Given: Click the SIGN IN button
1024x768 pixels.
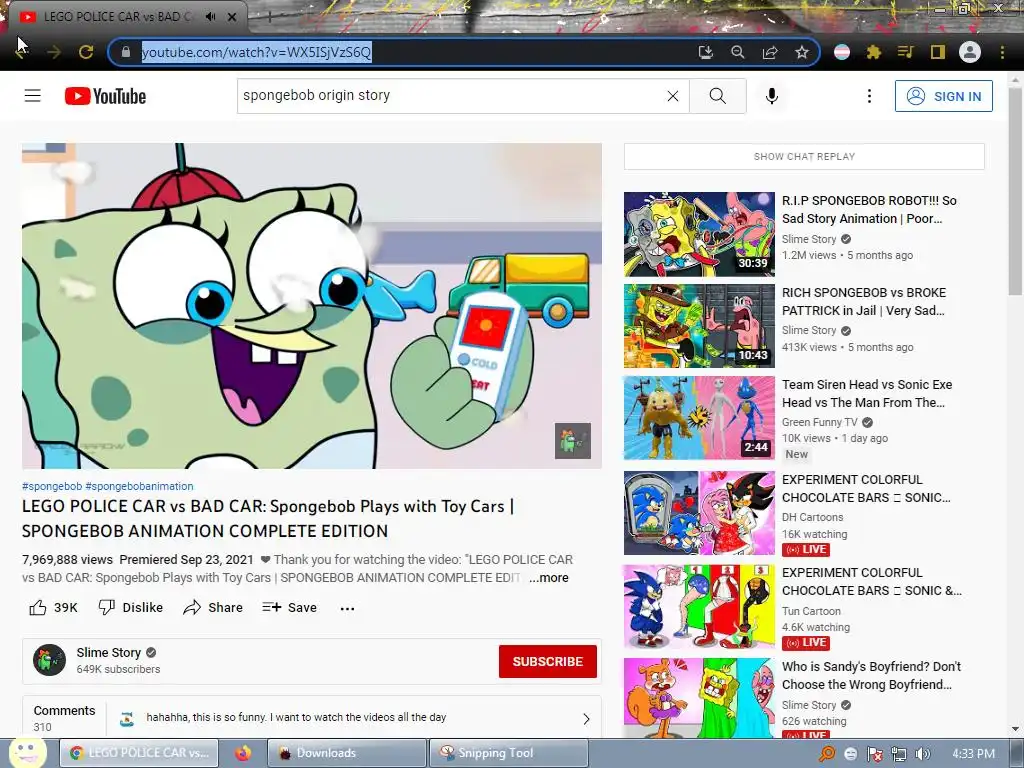Looking at the screenshot, I should (x=943, y=96).
